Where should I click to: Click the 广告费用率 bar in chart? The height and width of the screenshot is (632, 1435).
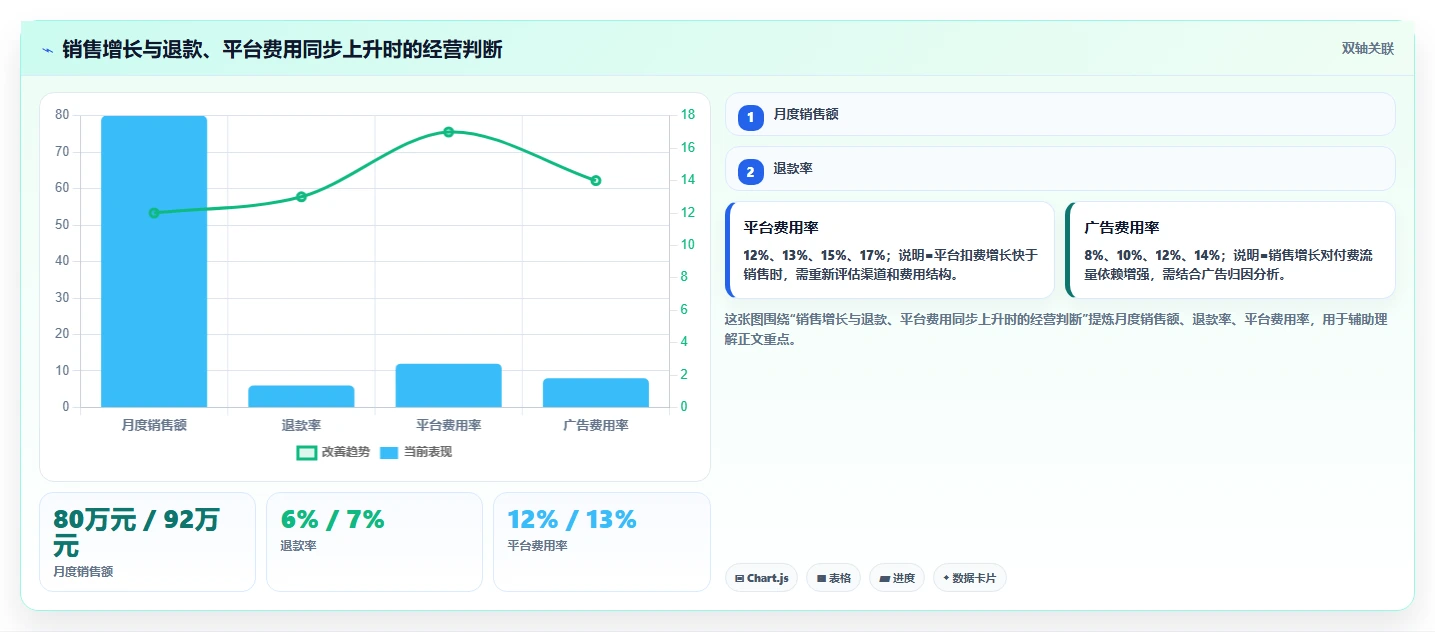(x=596, y=393)
